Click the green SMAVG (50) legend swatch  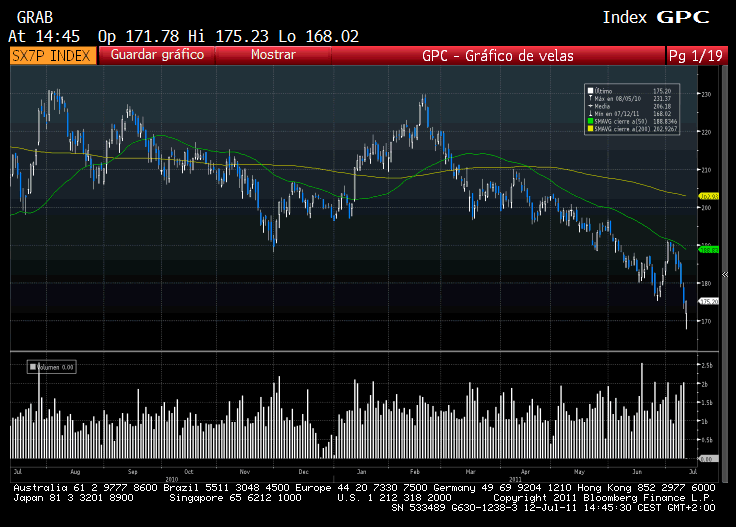click(x=590, y=121)
